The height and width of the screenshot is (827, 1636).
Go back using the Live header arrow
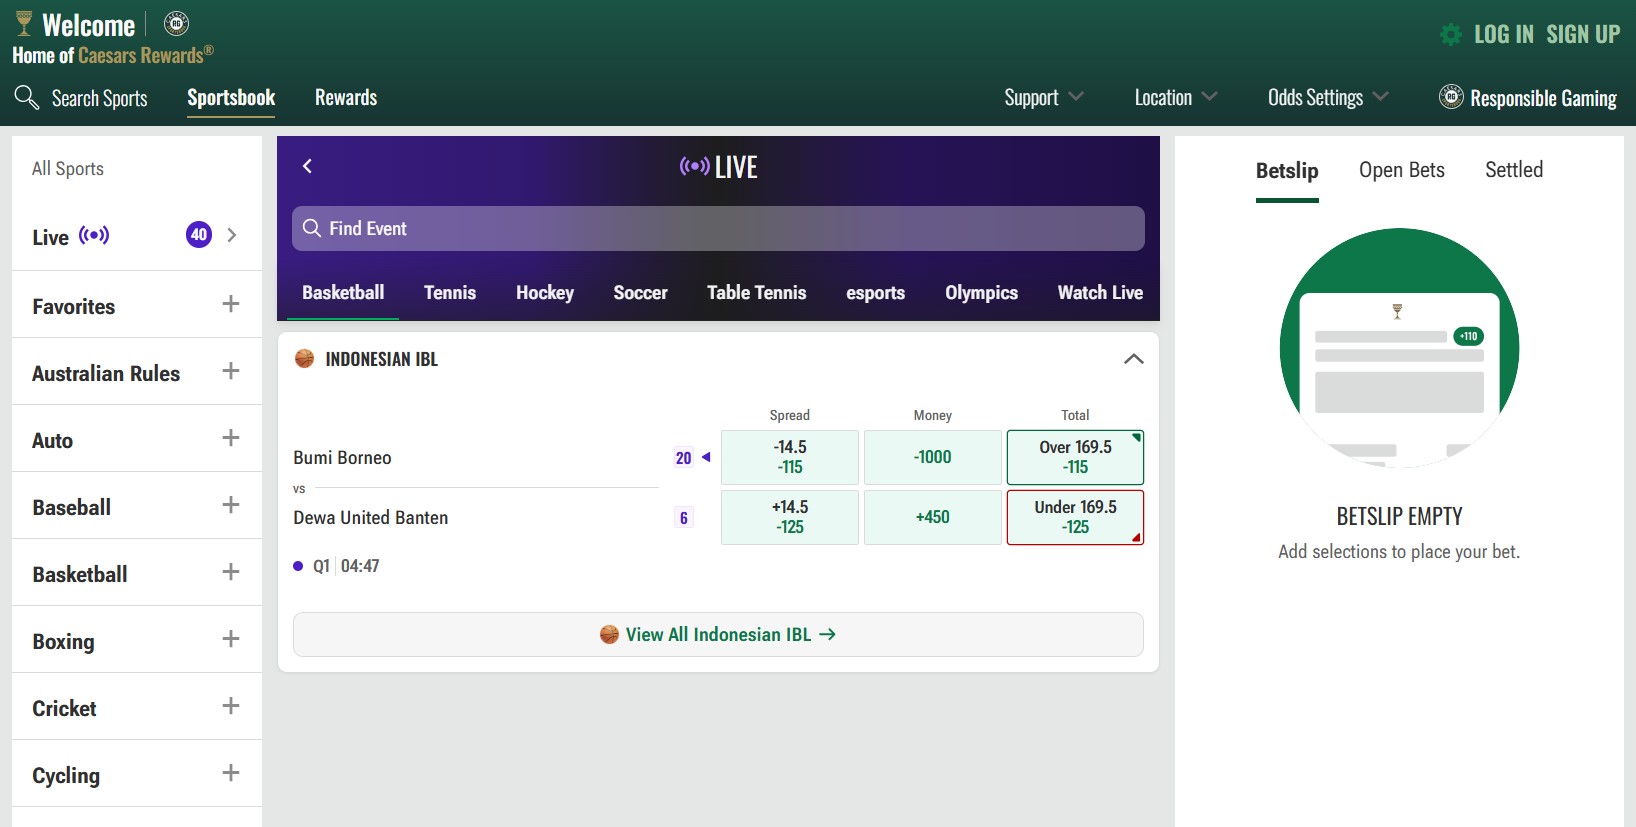click(308, 166)
